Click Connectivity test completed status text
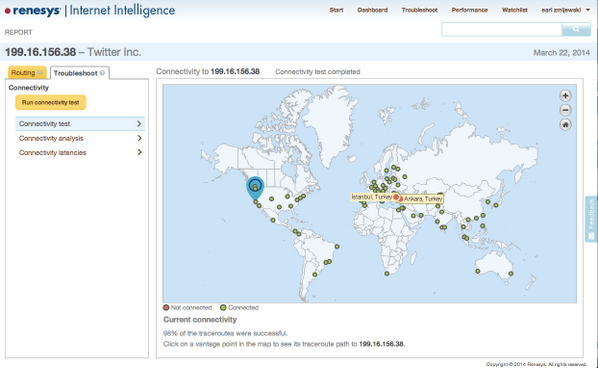The width and height of the screenshot is (598, 368). (x=318, y=72)
